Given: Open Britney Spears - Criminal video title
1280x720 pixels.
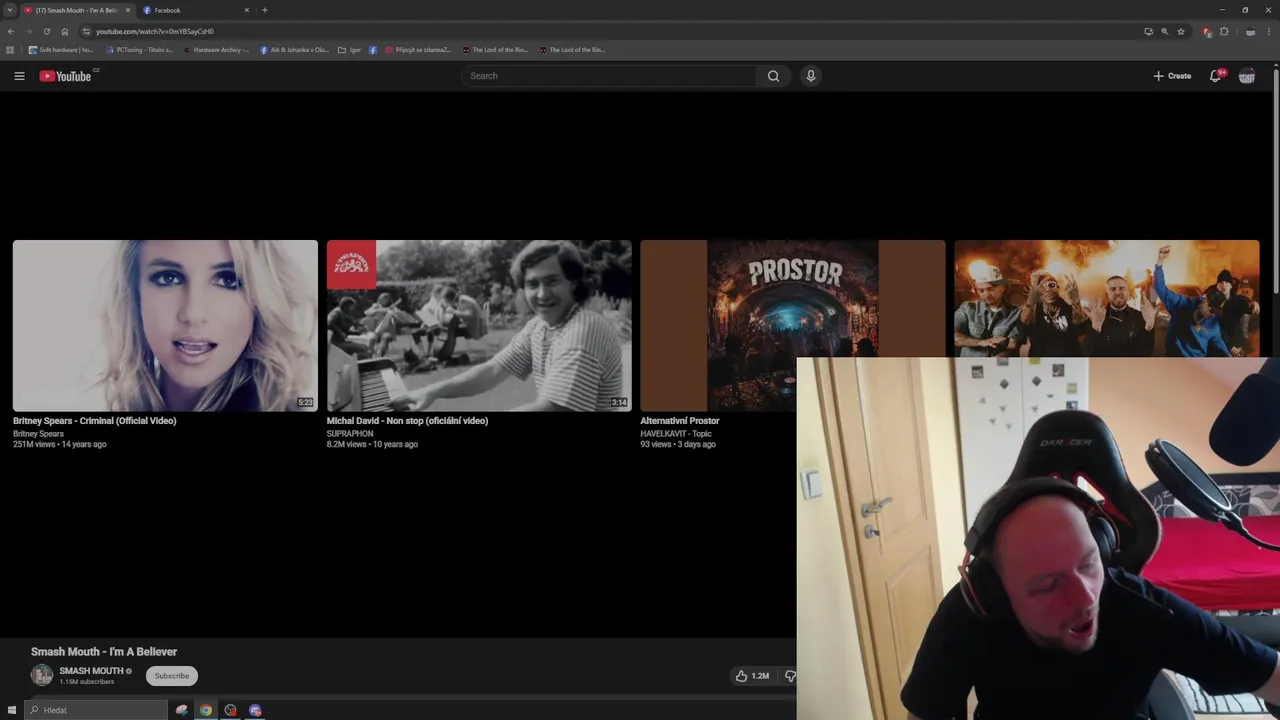Looking at the screenshot, I should (95, 421).
